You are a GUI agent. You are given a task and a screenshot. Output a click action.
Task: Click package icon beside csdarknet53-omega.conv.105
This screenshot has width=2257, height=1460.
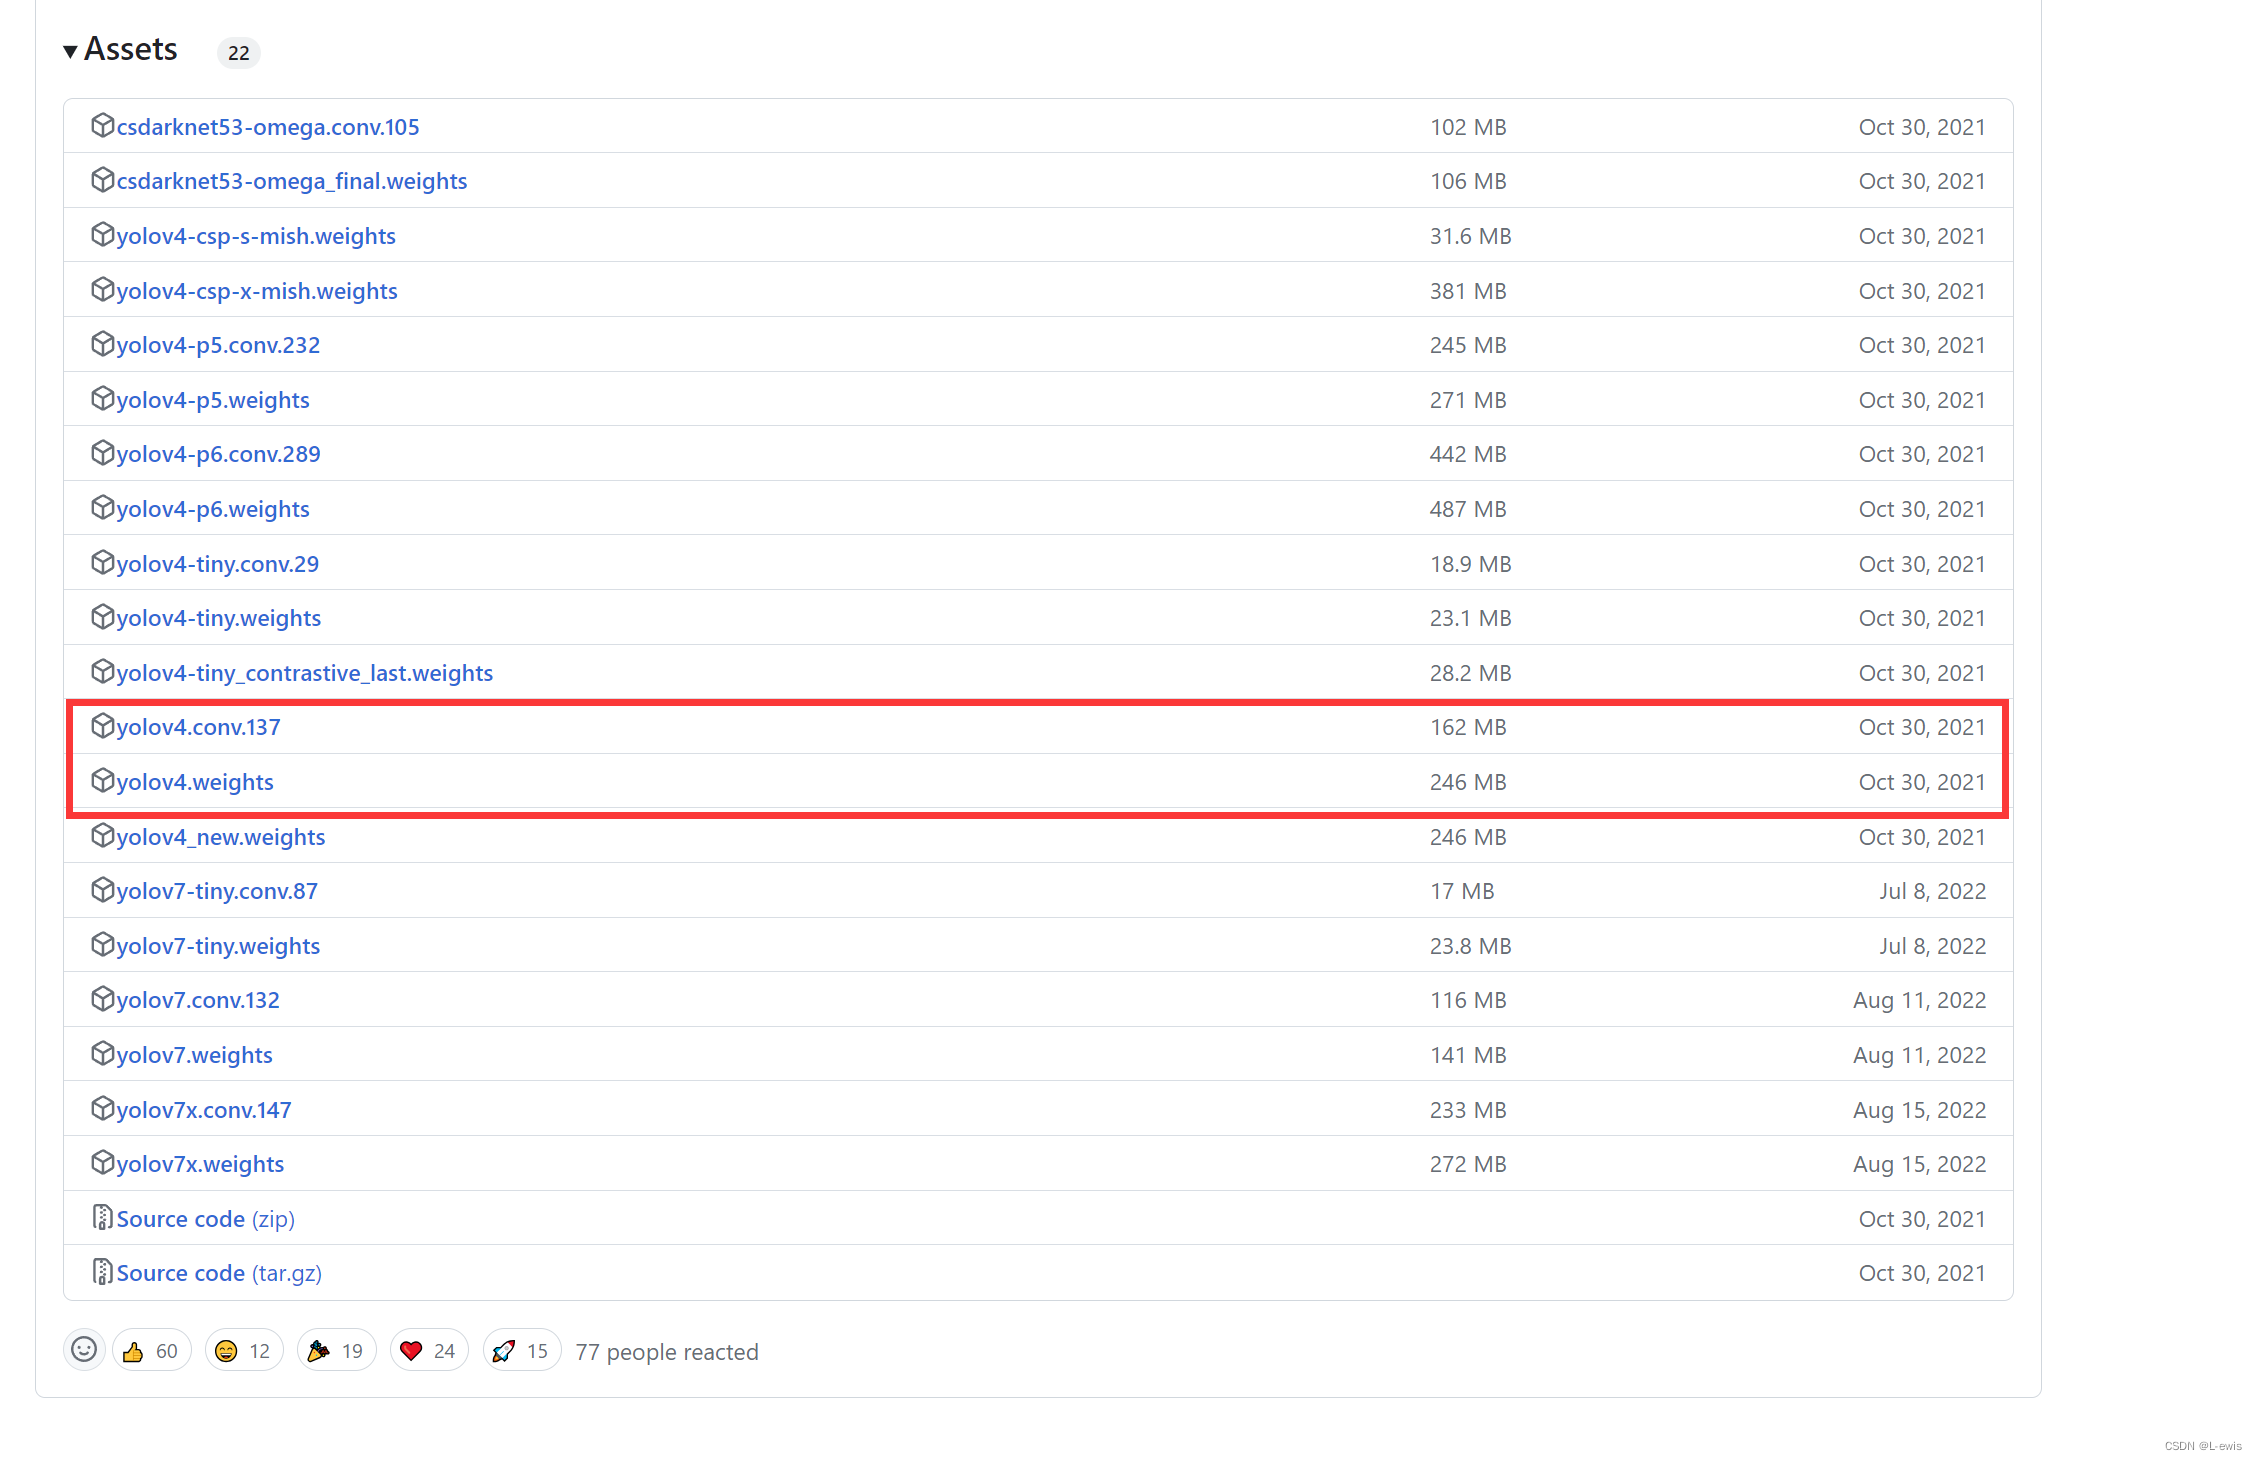102,126
